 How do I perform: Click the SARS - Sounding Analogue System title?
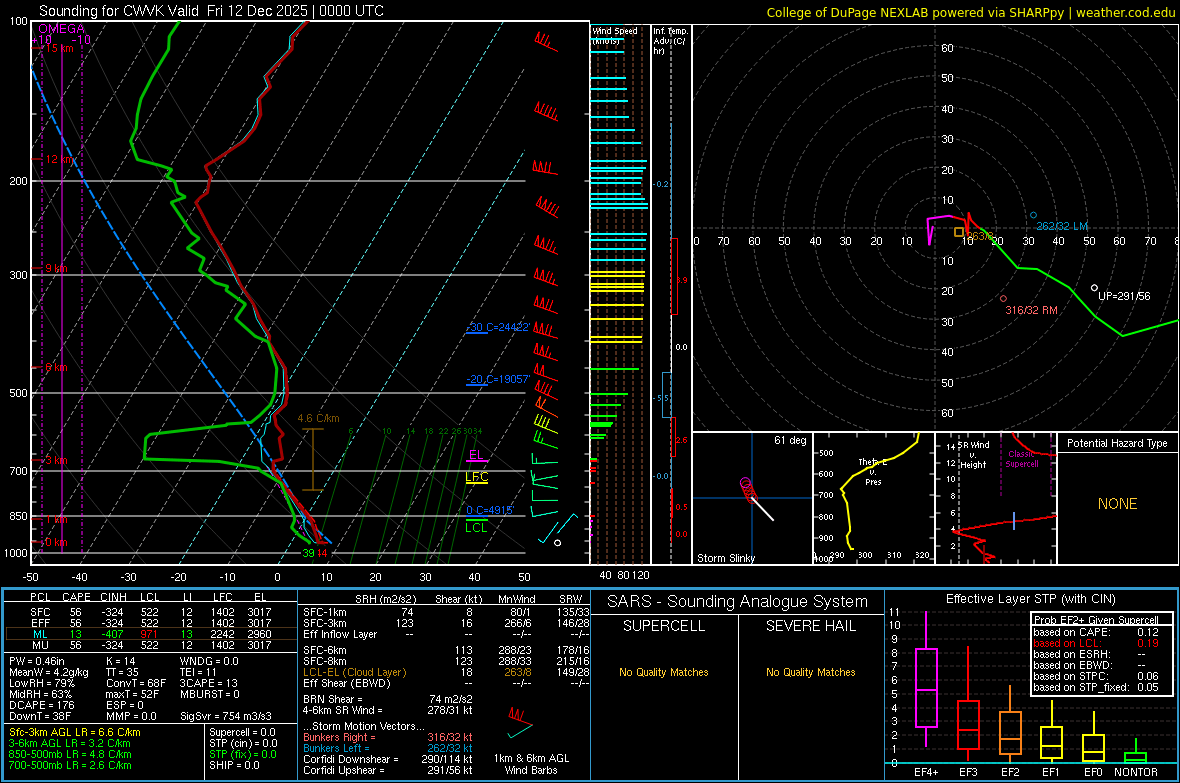[738, 602]
